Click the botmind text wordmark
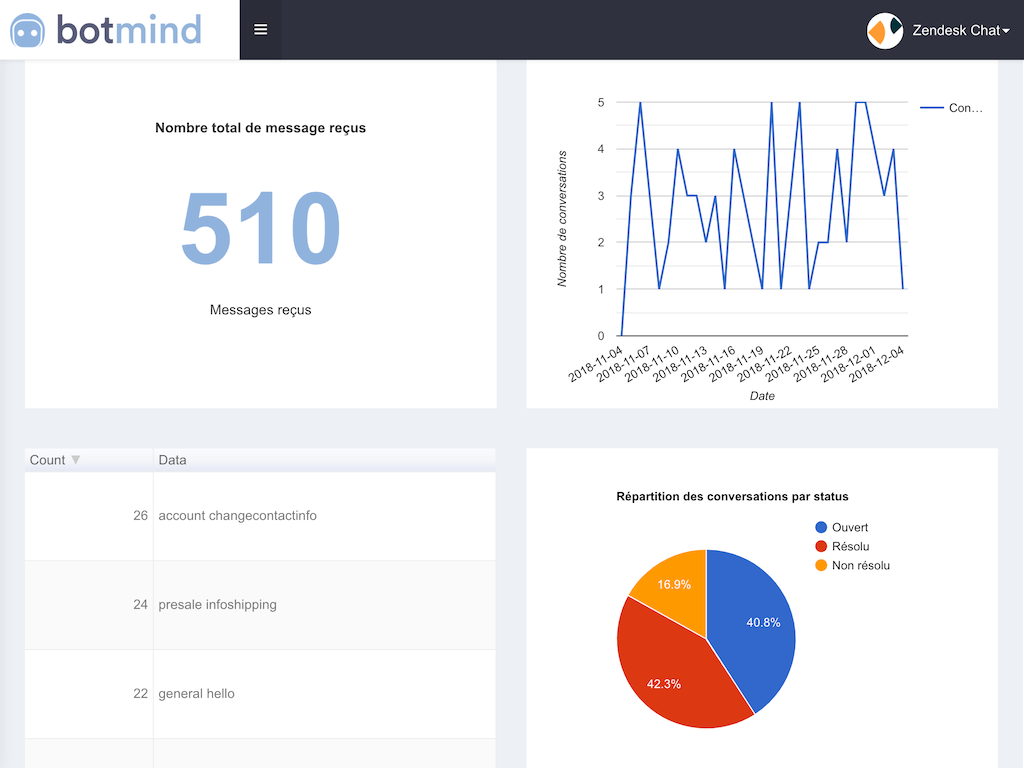The image size is (1024, 768). [x=129, y=30]
